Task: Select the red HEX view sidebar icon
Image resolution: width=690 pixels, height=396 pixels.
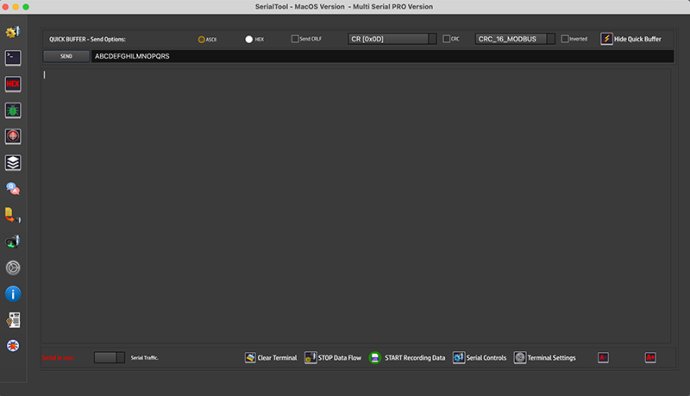Action: [13, 84]
